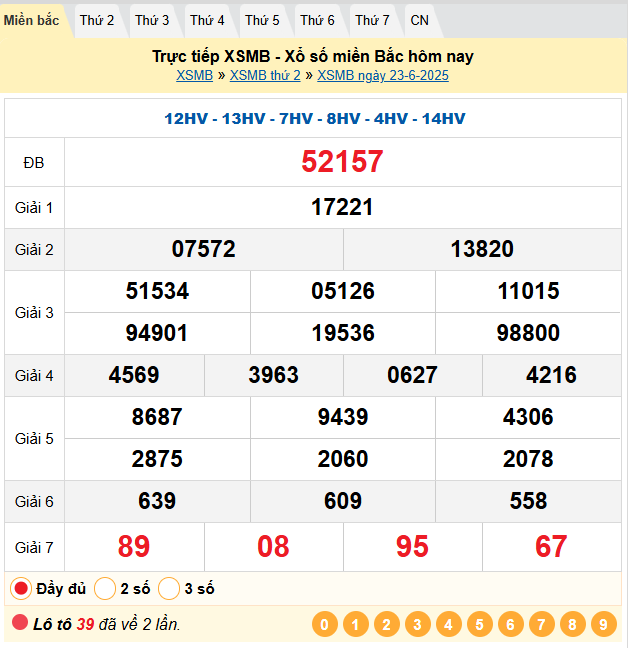The height and width of the screenshot is (648, 628).
Task: Click the Giải 5 number 4306
Action: pyautogui.click(x=528, y=417)
